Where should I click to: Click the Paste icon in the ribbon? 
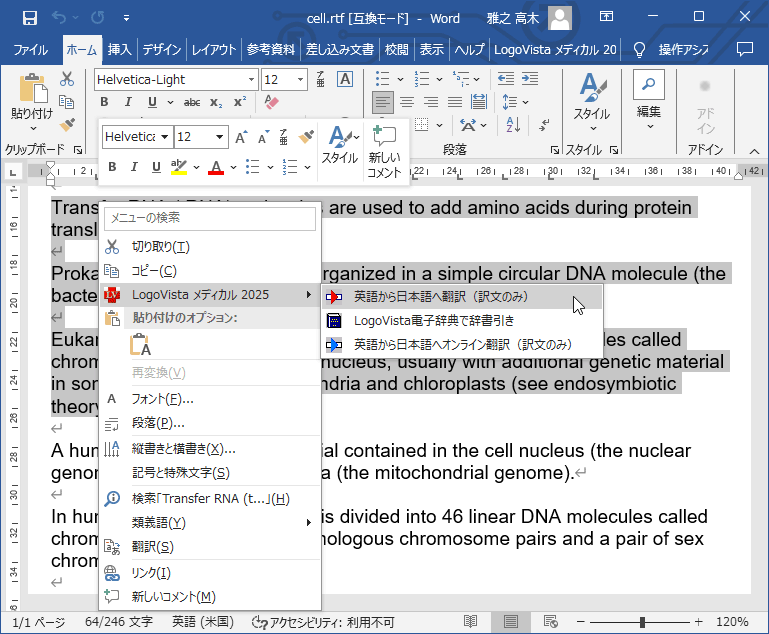[32, 90]
